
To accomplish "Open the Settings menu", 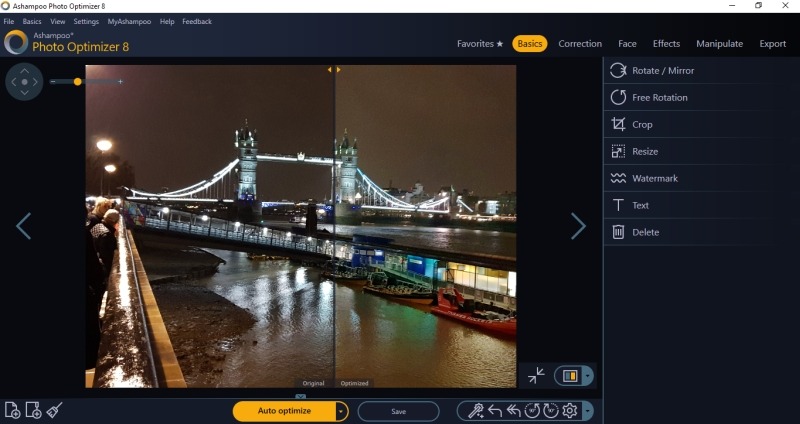I will [x=86, y=21].
